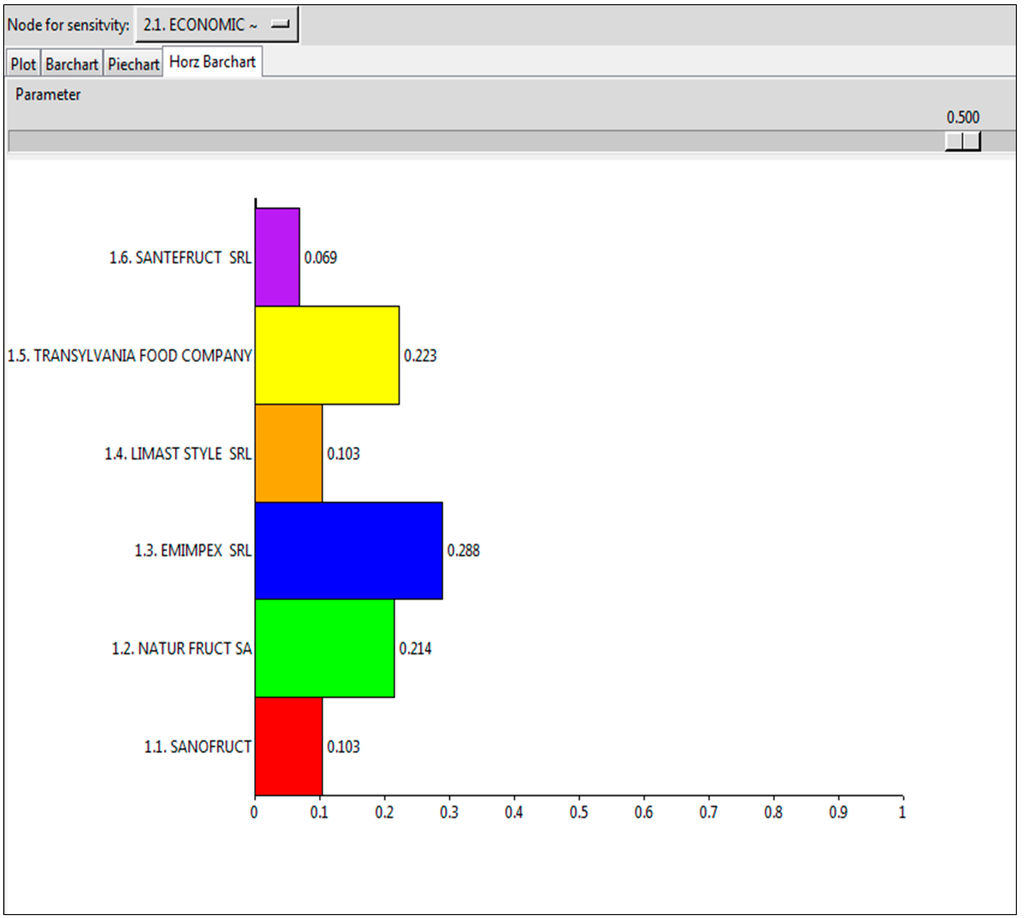
Task: Click the 0.288 value label
Action: [463, 551]
